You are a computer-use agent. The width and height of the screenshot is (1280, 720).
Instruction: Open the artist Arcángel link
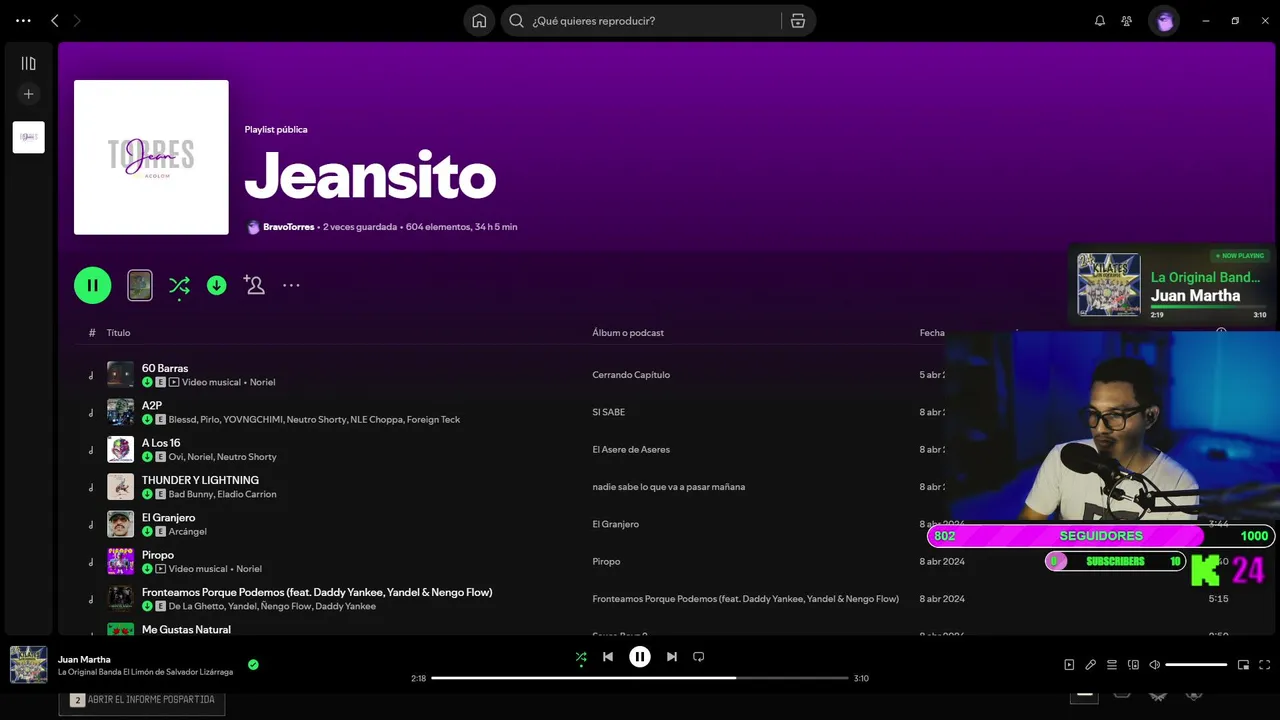tap(187, 531)
